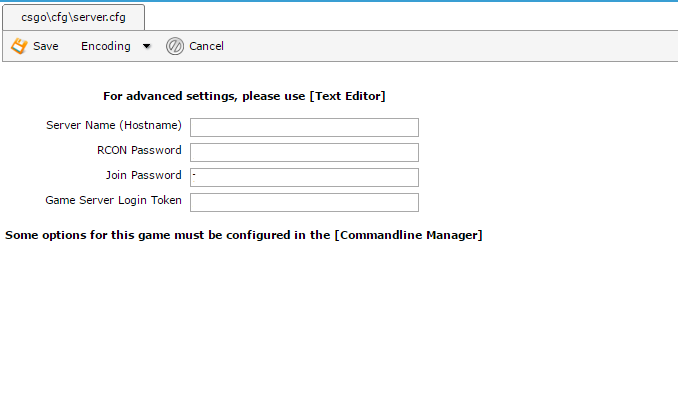Click the Encoding label in toolbar
678x419 pixels.
click(106, 46)
